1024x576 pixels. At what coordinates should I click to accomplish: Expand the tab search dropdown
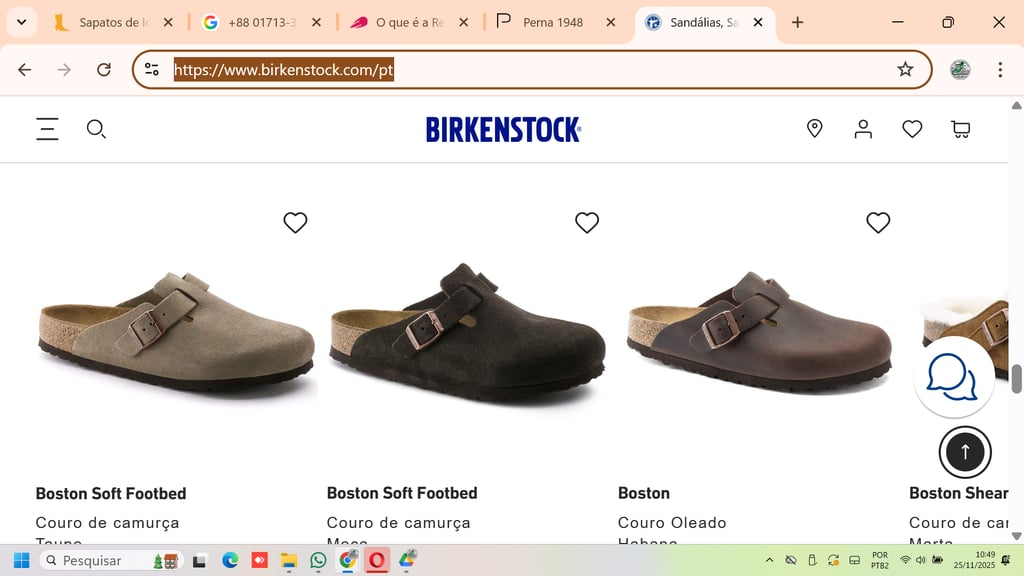[22, 22]
